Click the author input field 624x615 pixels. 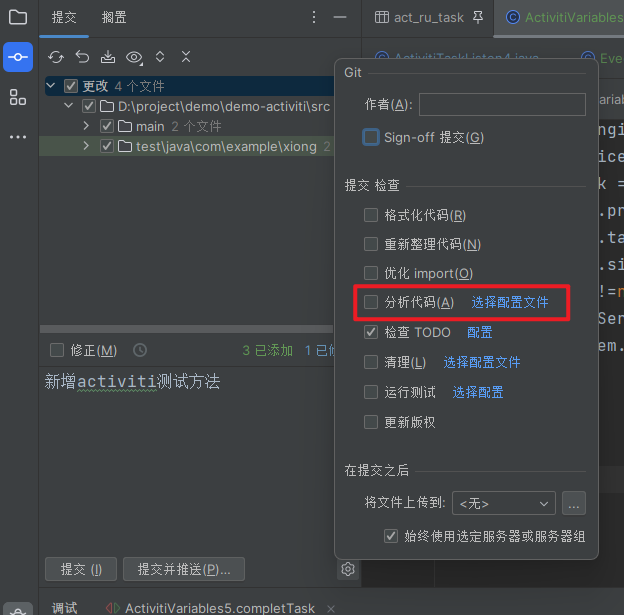(502, 104)
